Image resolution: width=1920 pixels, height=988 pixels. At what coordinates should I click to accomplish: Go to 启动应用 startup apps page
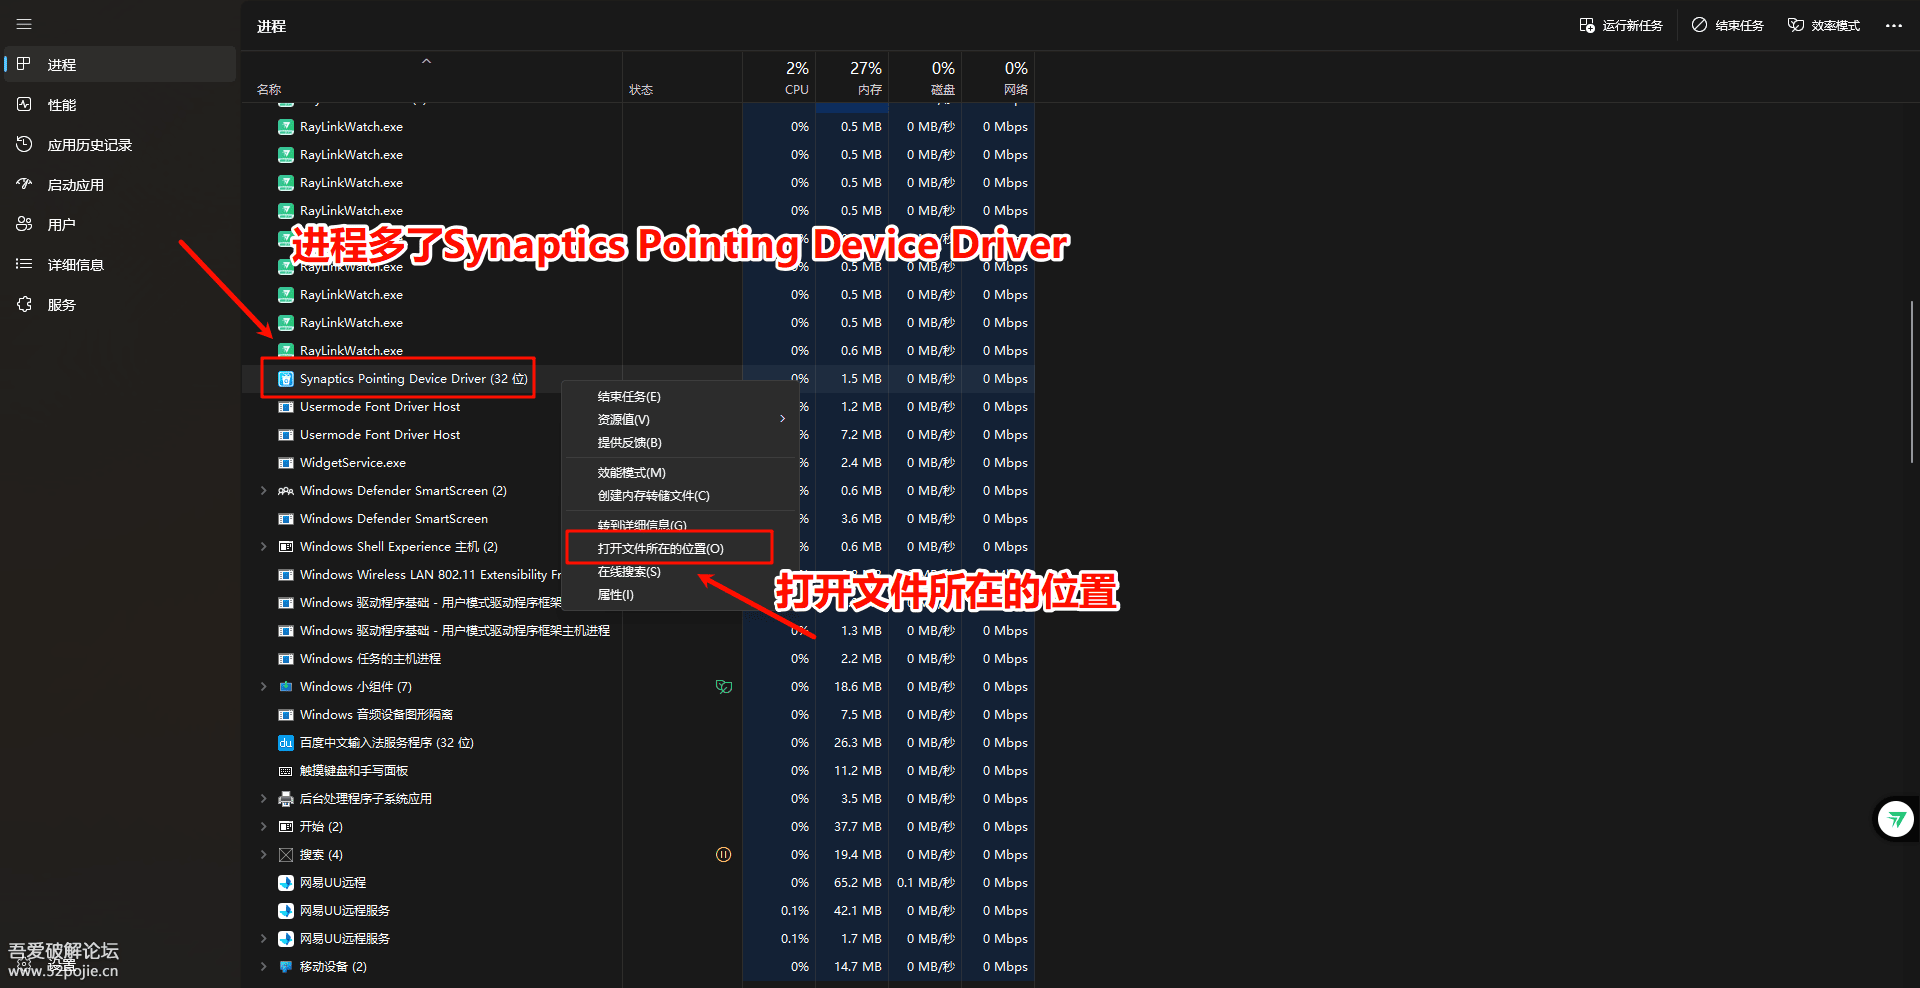click(75, 185)
